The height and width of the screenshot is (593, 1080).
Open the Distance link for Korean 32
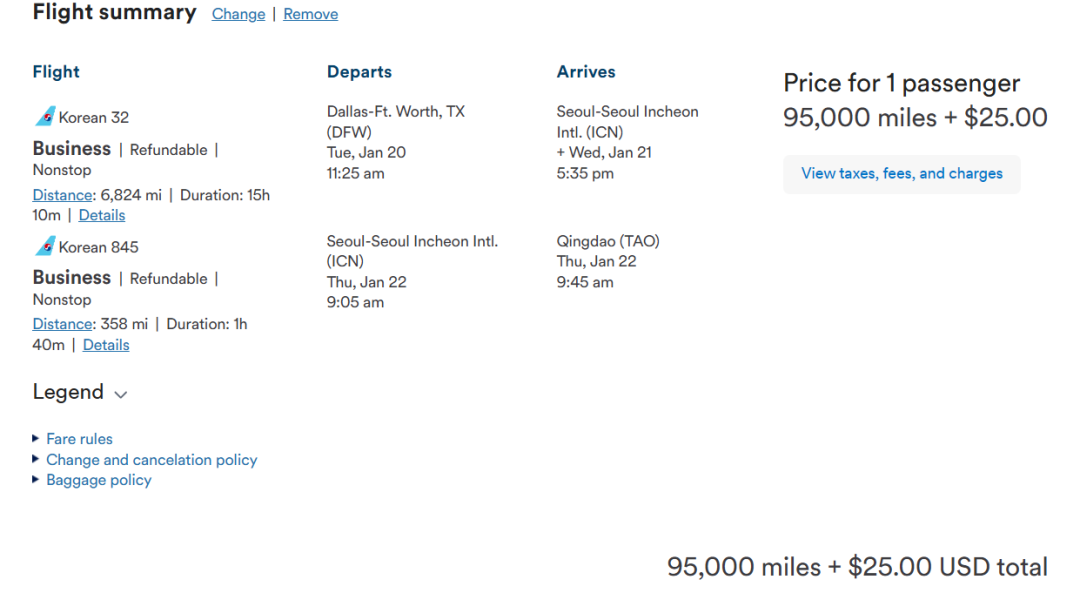[62, 195]
